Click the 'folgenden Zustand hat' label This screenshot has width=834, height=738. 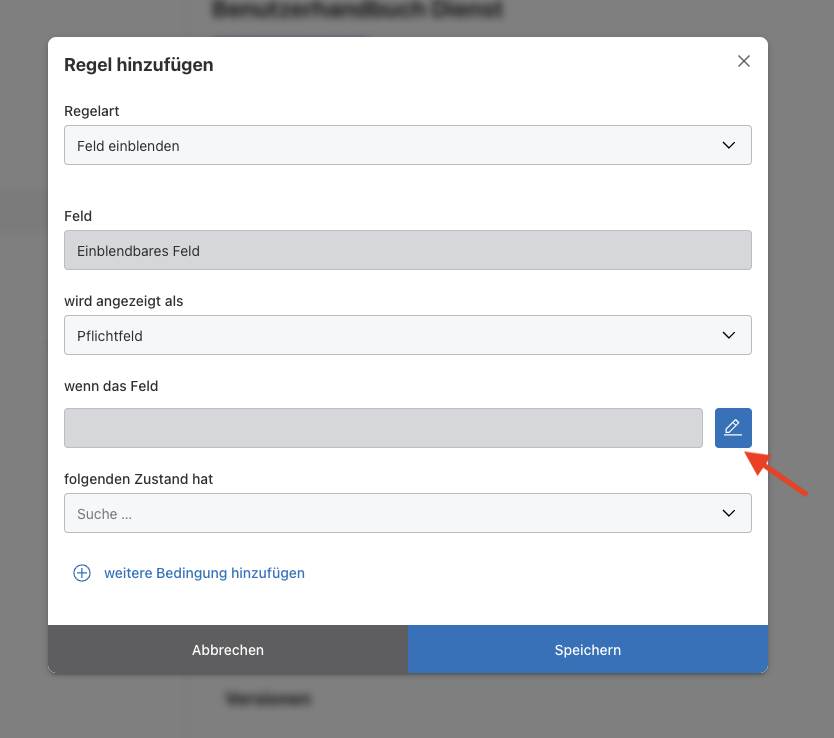pyautogui.click(x=138, y=479)
